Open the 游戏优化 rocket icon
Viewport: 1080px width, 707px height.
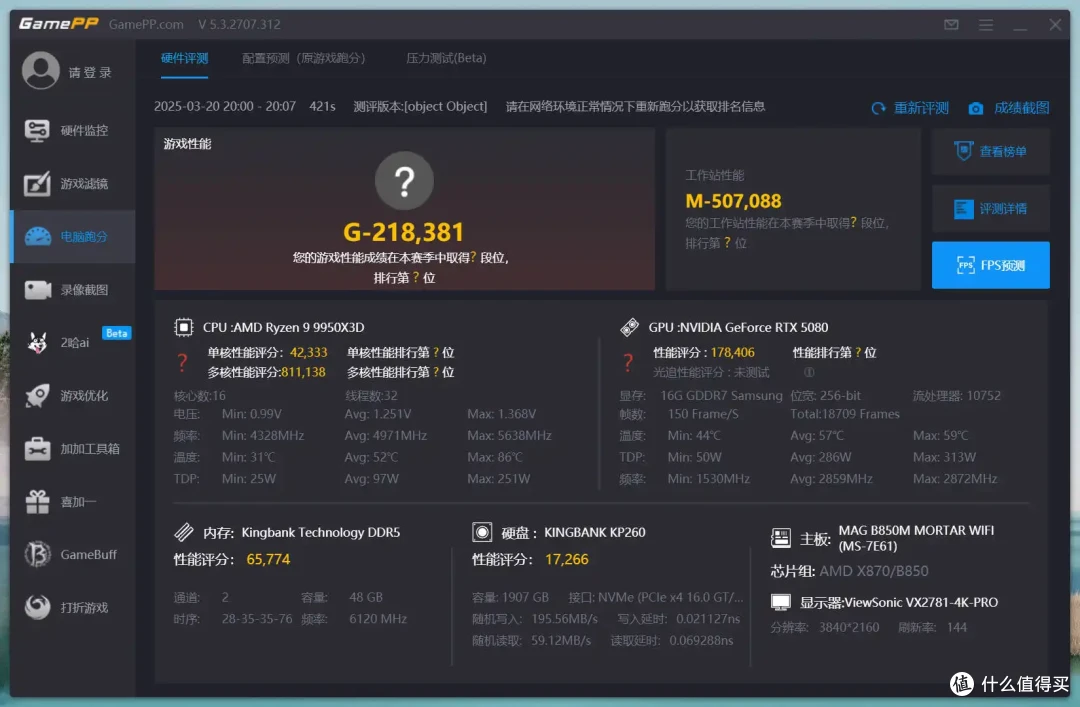coord(37,396)
